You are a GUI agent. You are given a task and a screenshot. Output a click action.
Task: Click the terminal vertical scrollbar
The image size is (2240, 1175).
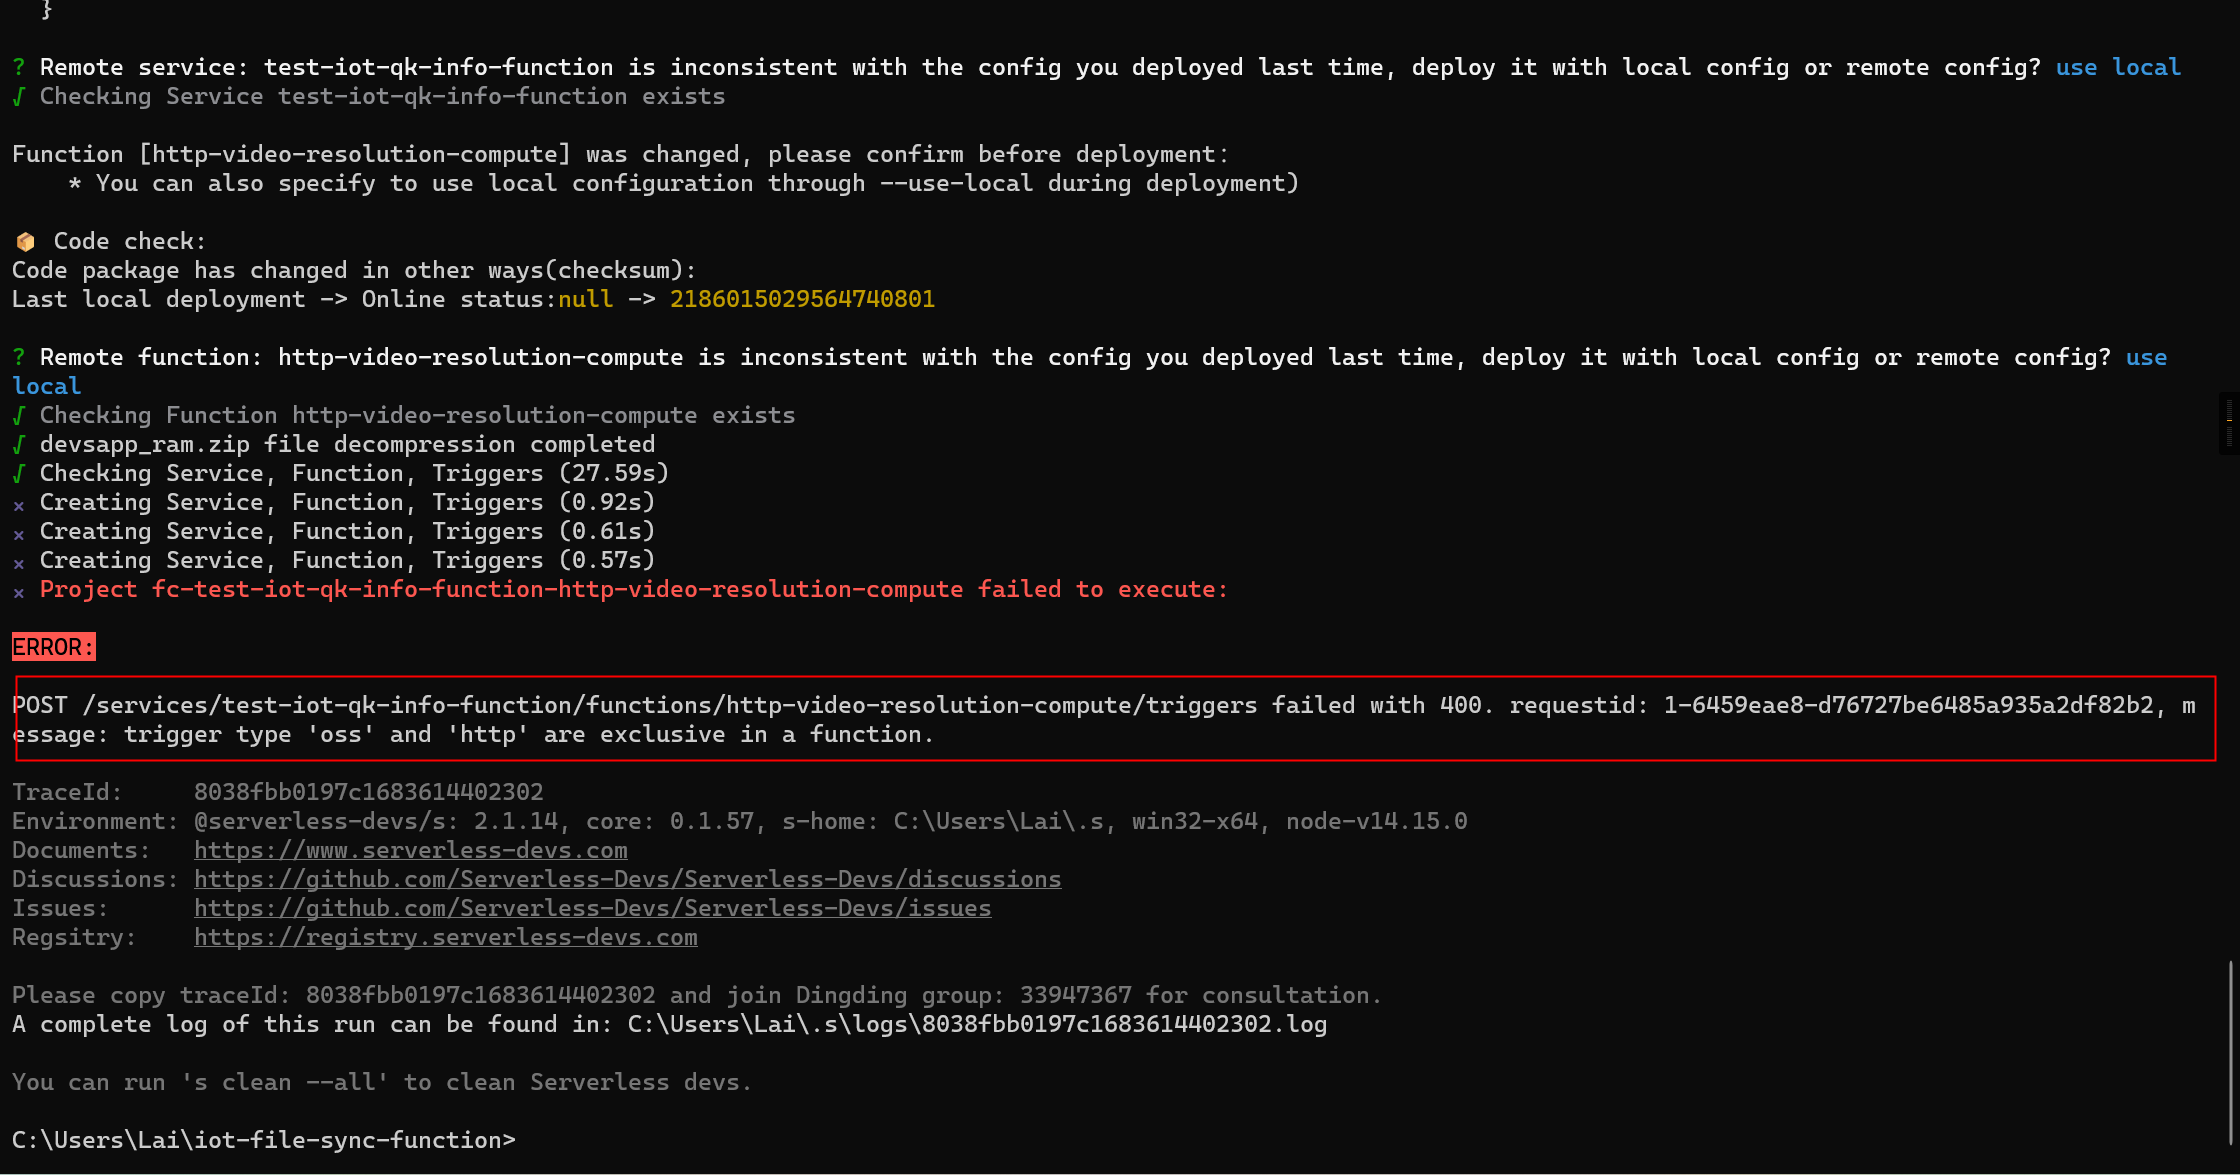[2231, 1052]
